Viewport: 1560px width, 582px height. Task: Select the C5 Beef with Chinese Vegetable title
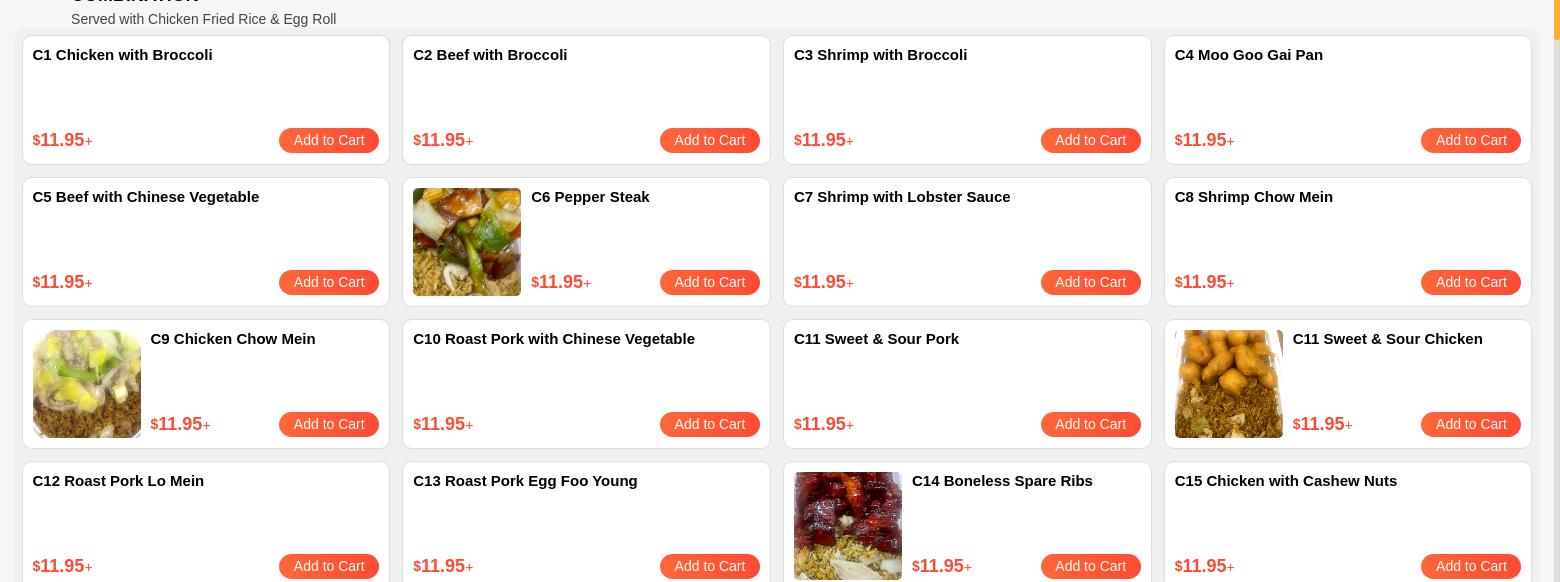[146, 197]
